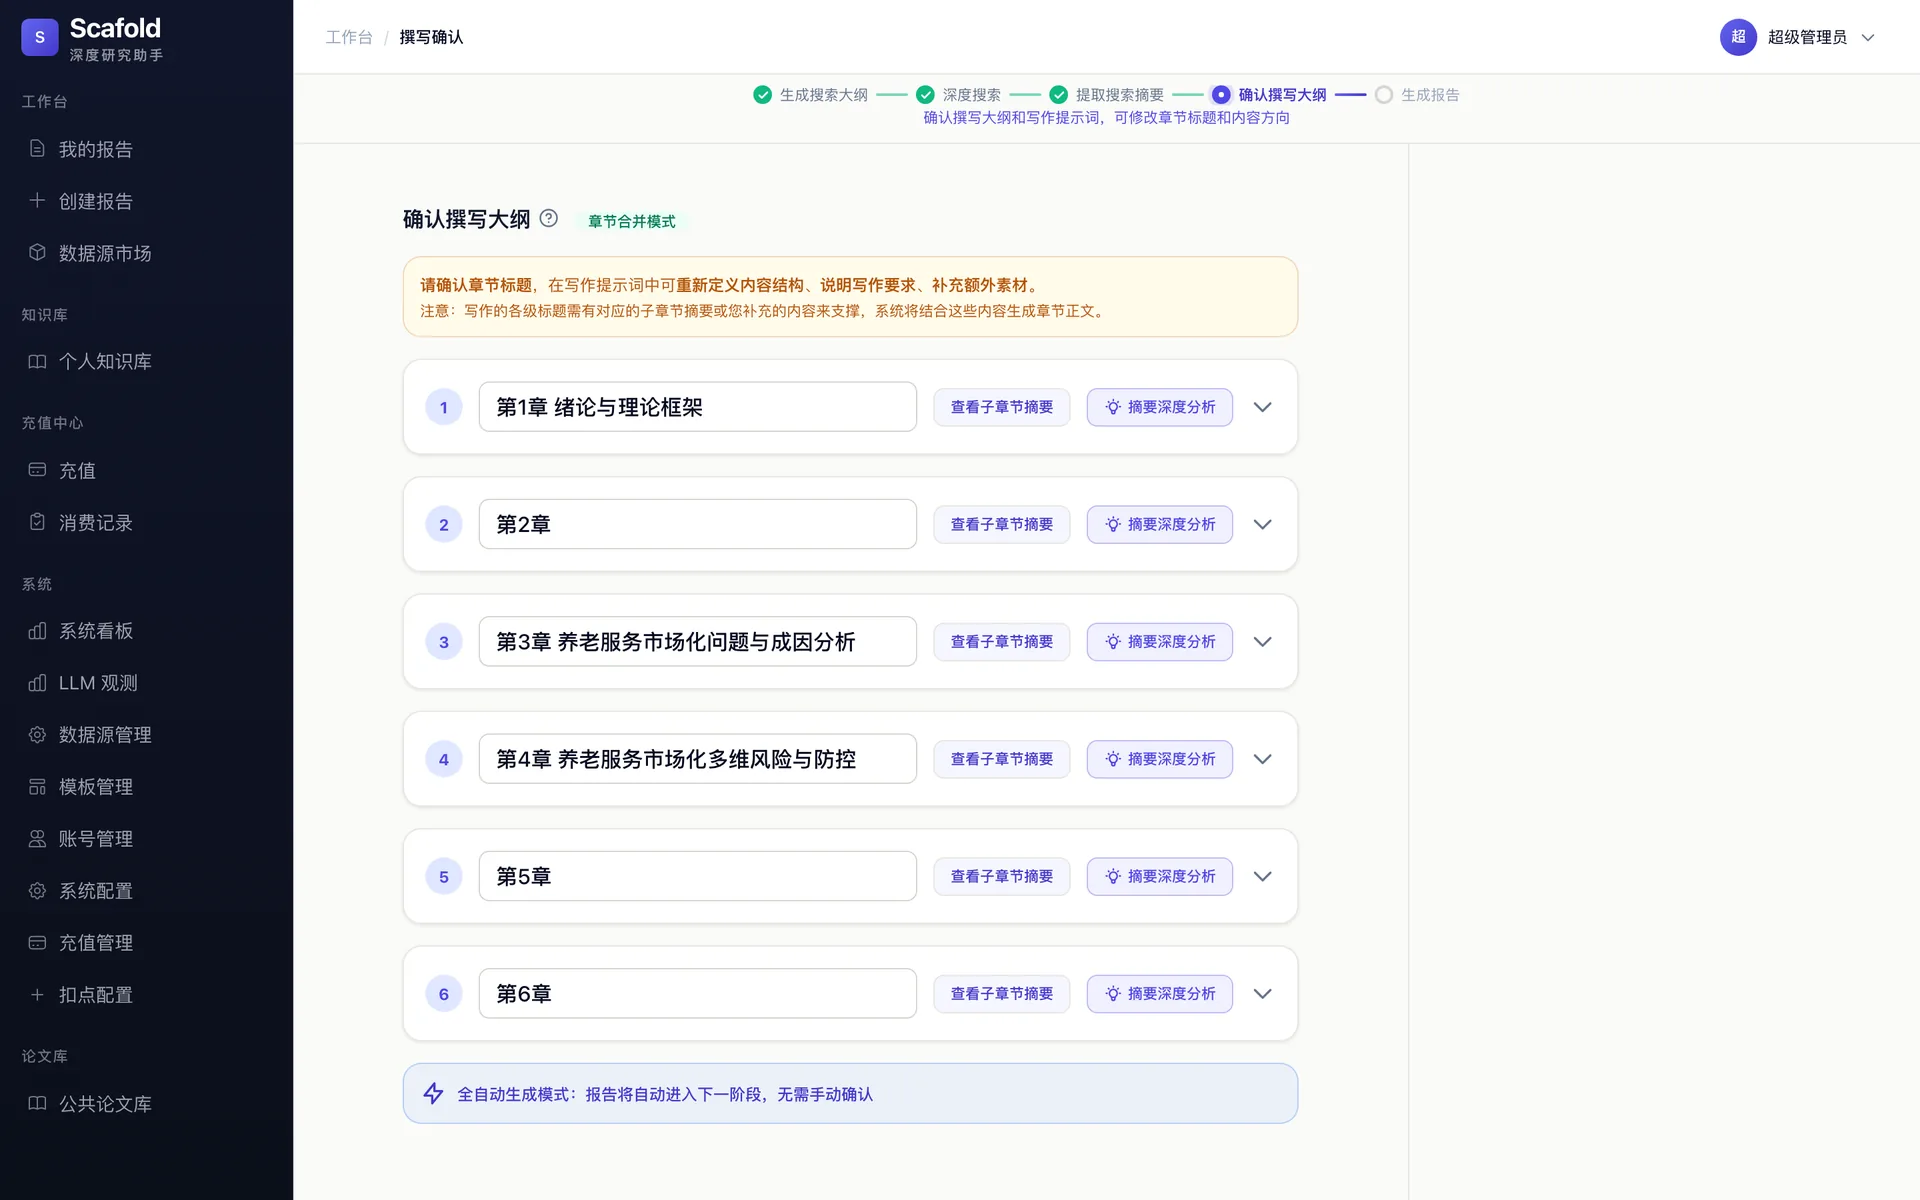Screen dimensions: 1920x1200
Task: Click the lightning icon in 全自动生成模式 banner
Action: click(433, 1093)
